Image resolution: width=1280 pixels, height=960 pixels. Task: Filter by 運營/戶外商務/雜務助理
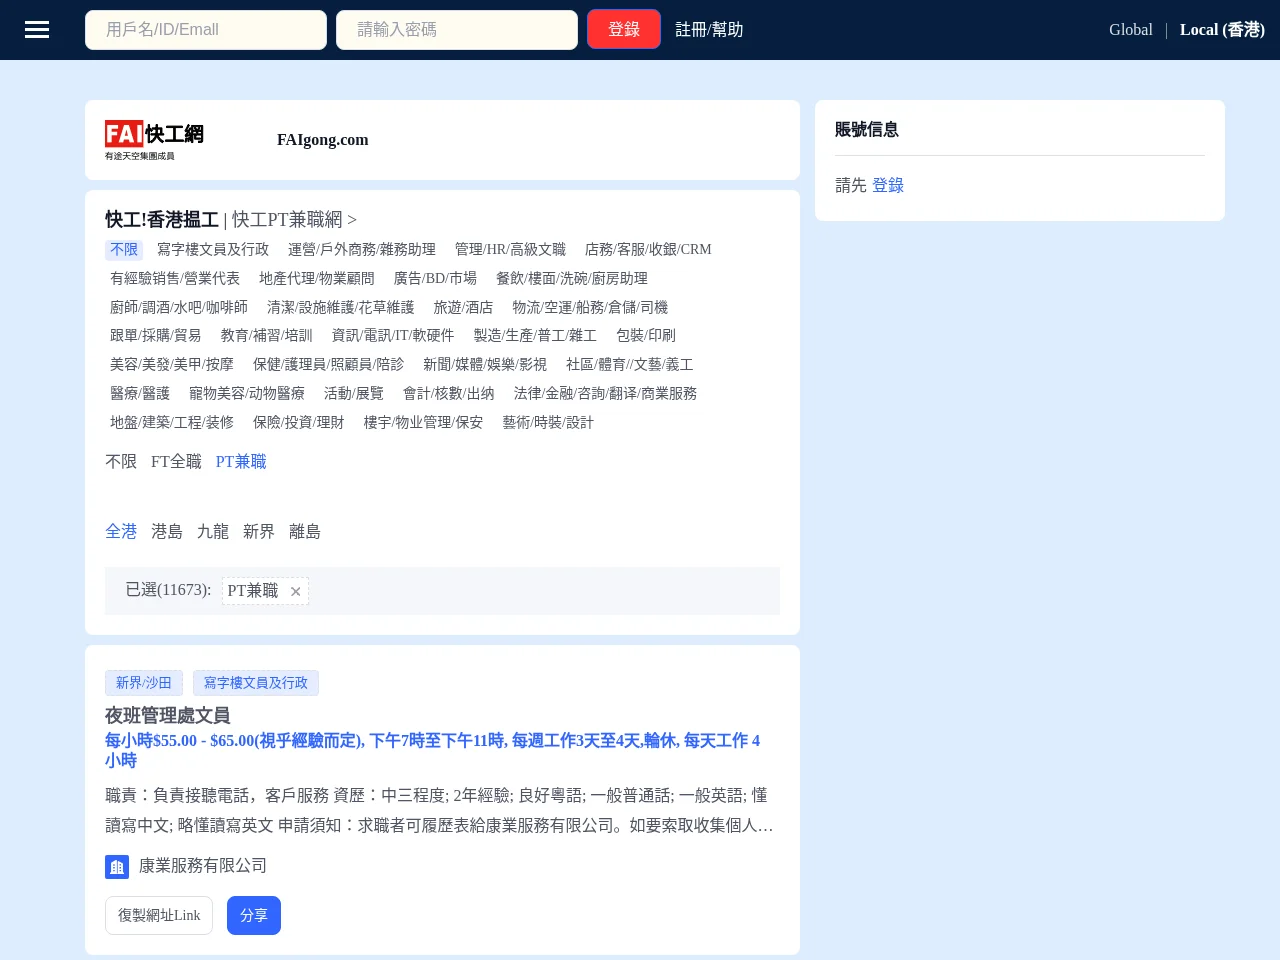click(x=362, y=250)
